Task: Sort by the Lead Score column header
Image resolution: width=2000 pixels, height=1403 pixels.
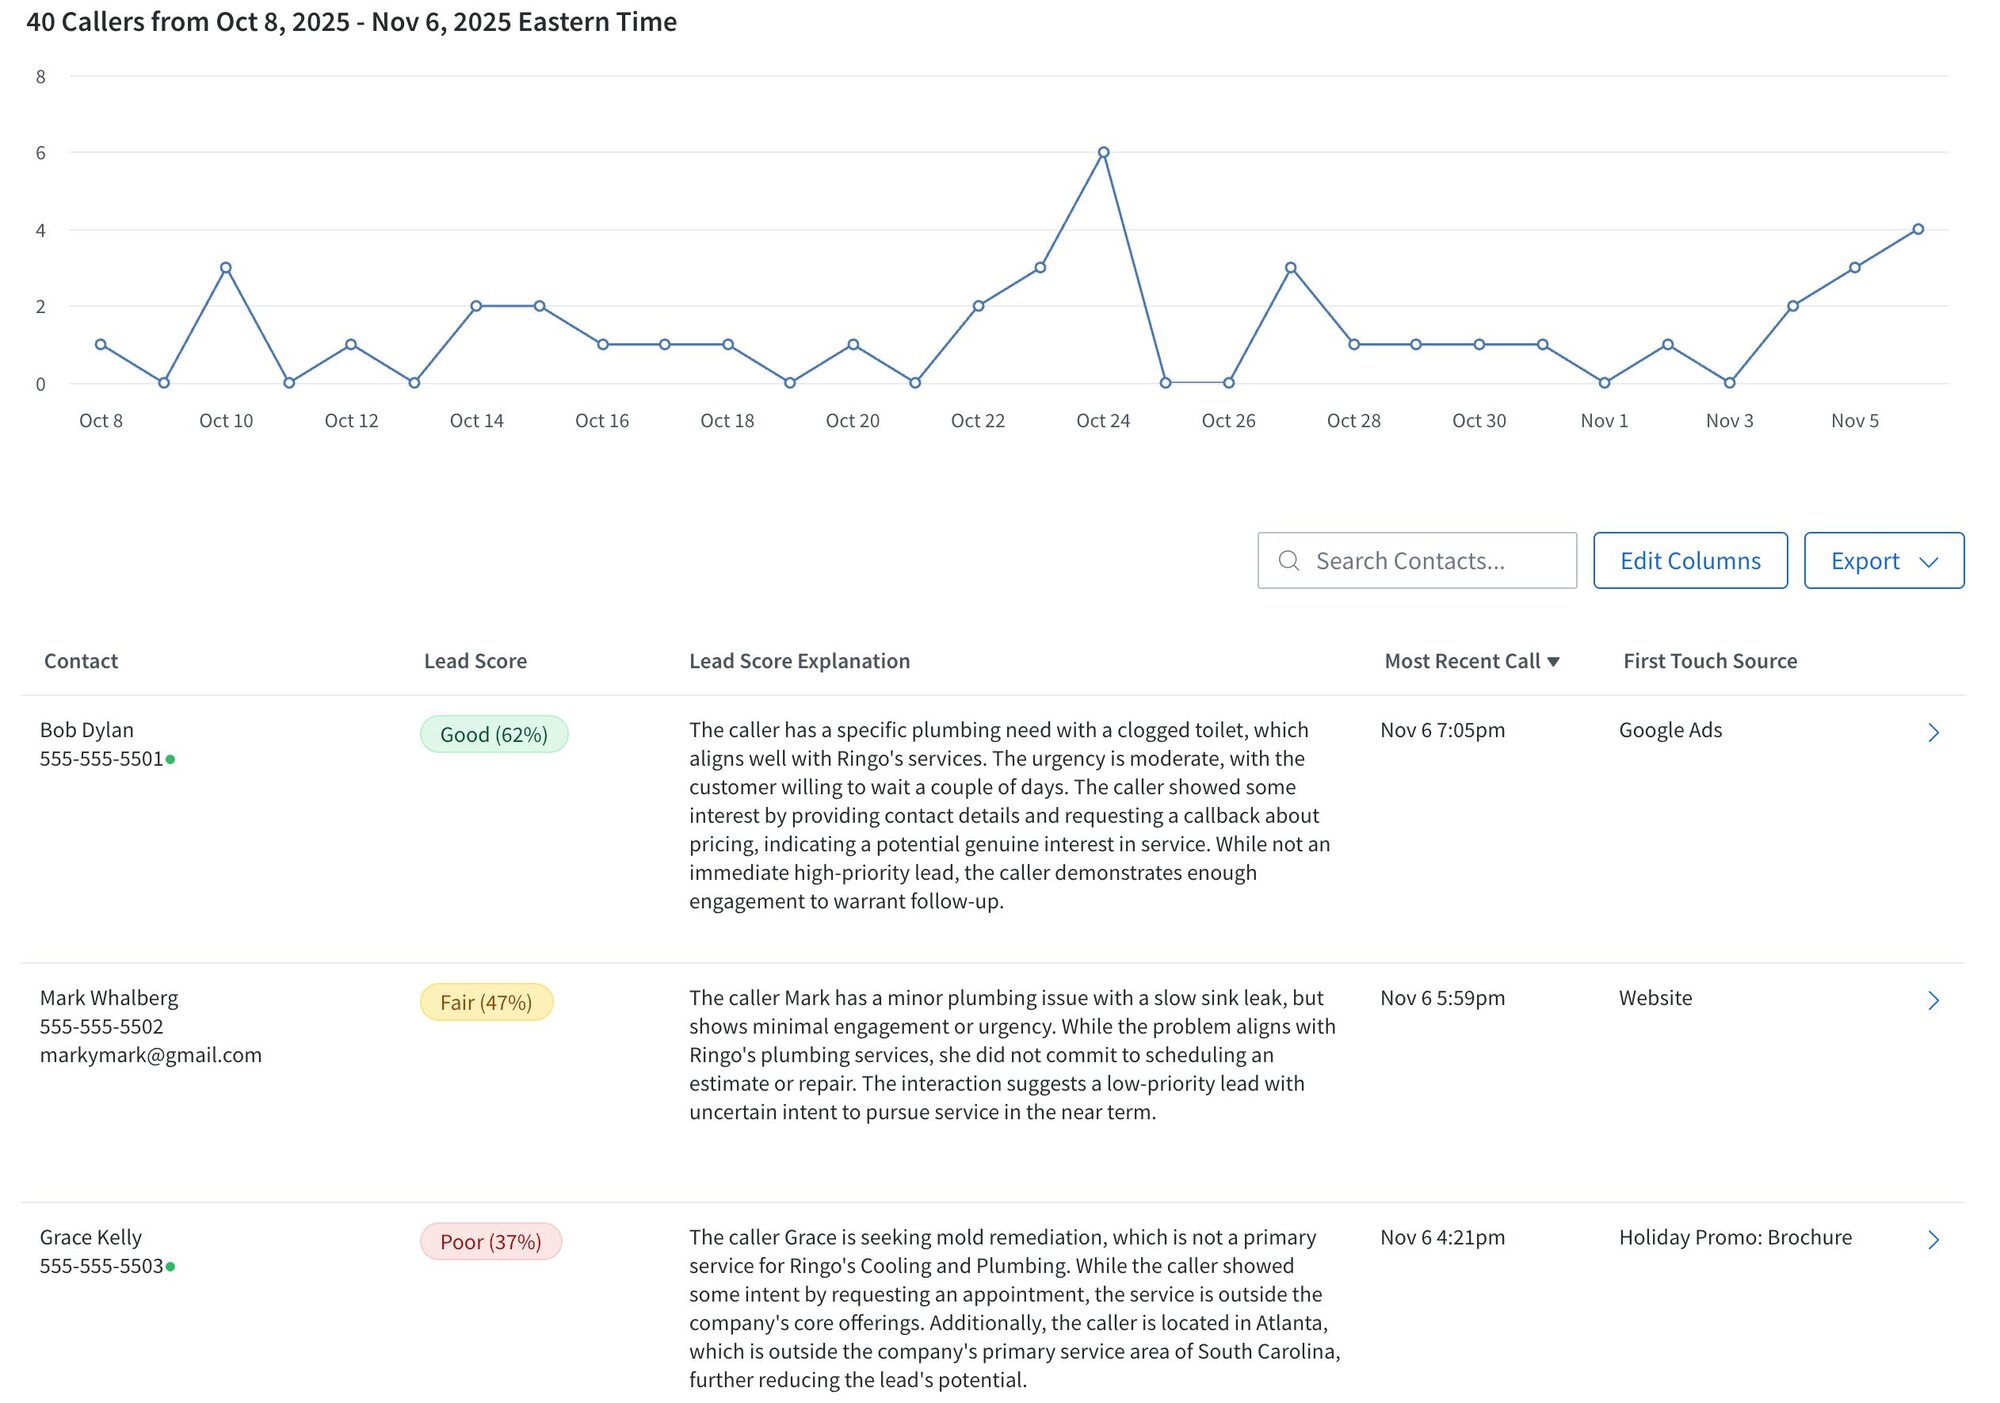Action: [x=475, y=660]
